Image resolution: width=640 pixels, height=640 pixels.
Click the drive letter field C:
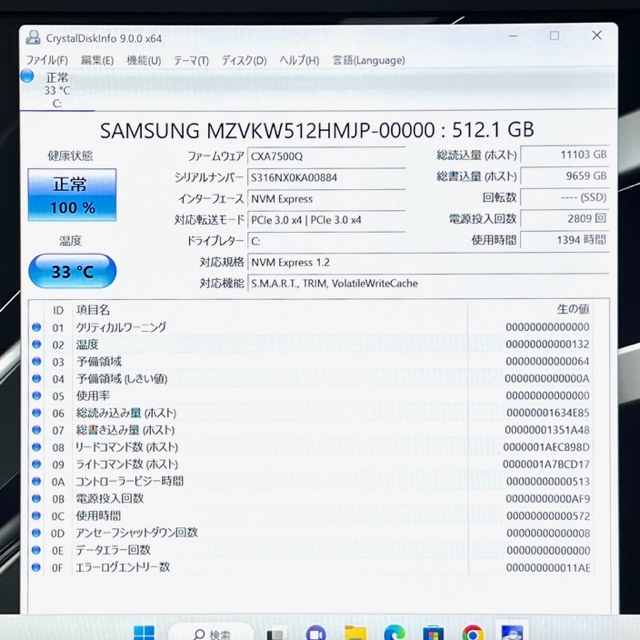(x=326, y=241)
